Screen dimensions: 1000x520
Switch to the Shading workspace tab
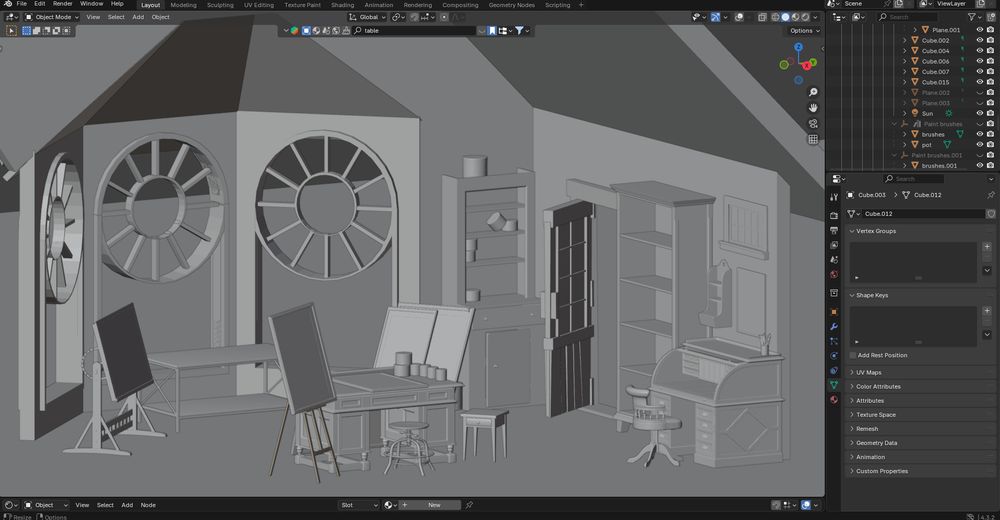(342, 4)
